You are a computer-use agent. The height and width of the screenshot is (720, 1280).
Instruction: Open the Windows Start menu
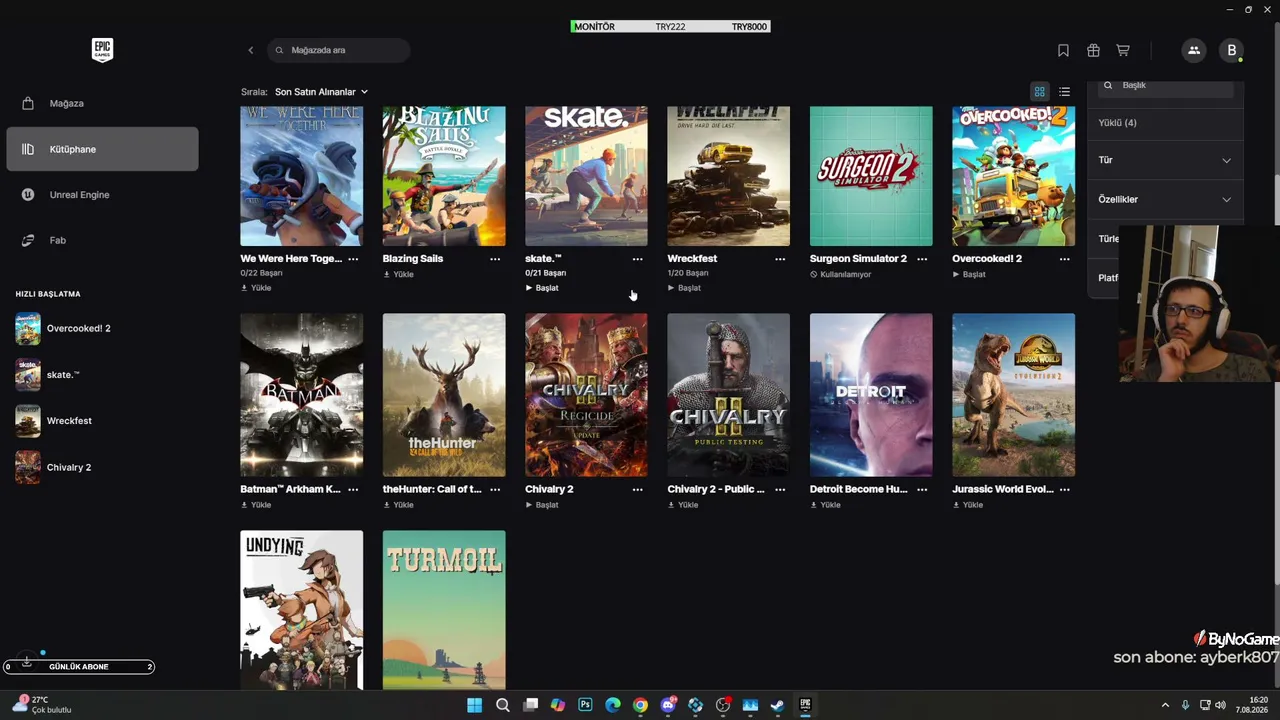475,705
